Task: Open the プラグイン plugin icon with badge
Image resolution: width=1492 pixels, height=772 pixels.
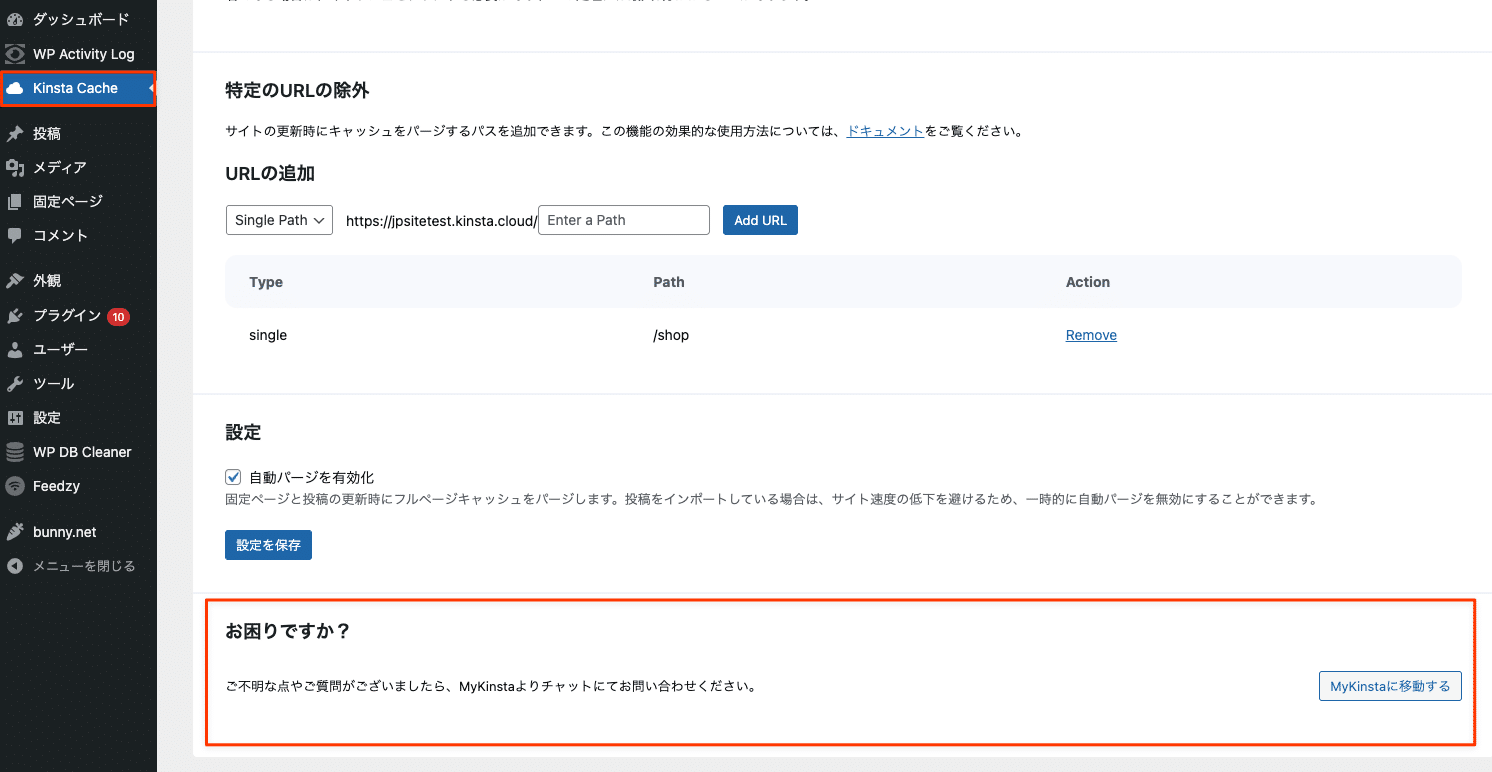Action: pyautogui.click(x=13, y=315)
